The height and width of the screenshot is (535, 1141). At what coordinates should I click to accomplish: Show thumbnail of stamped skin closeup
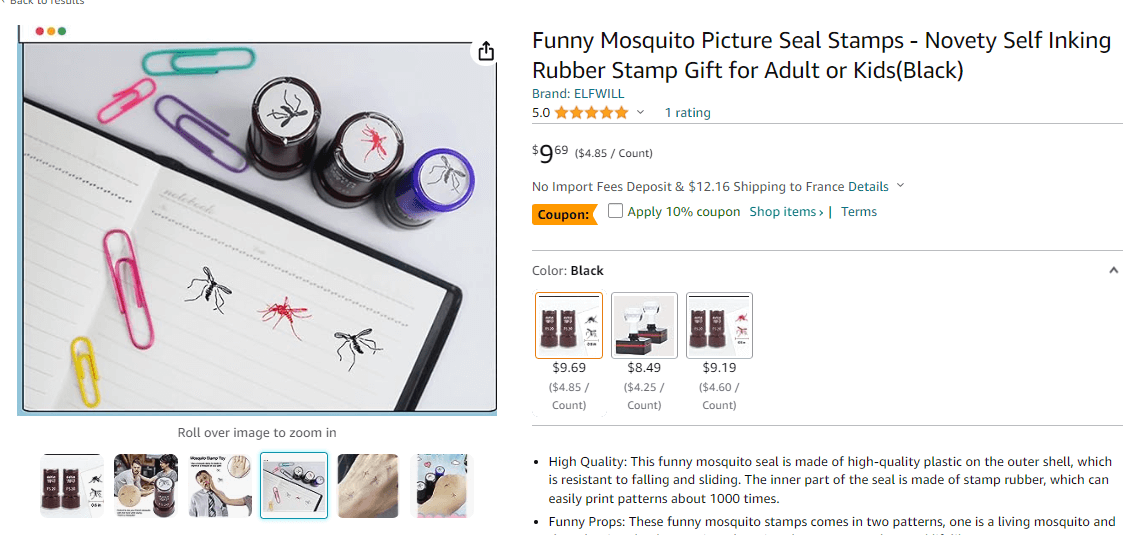tap(368, 486)
